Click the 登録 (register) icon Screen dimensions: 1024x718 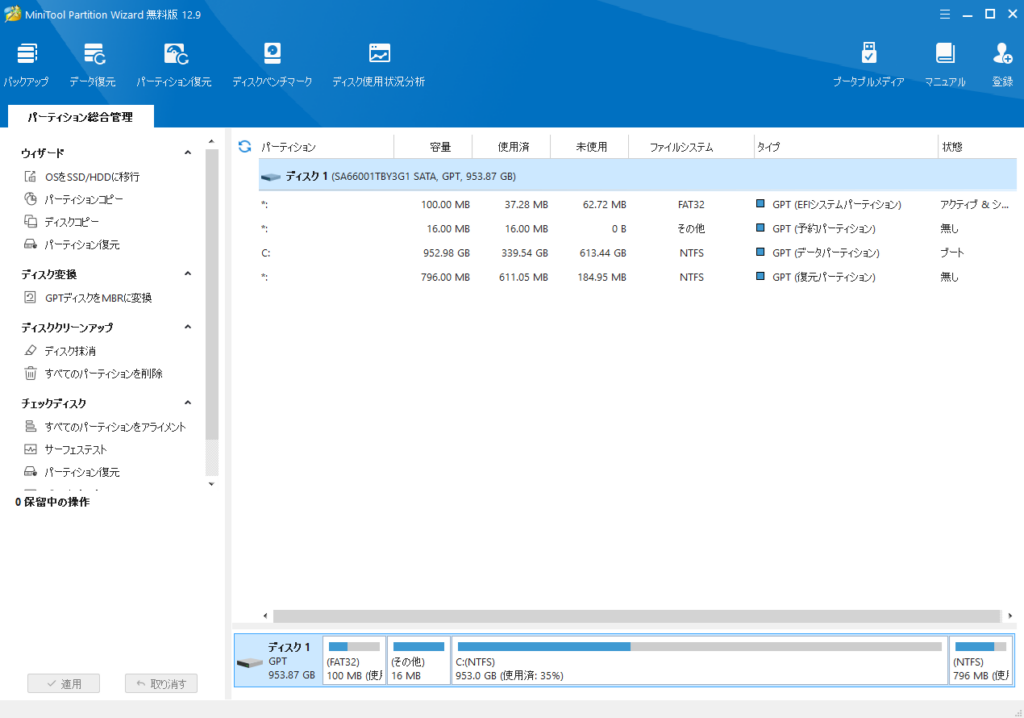click(x=1002, y=65)
